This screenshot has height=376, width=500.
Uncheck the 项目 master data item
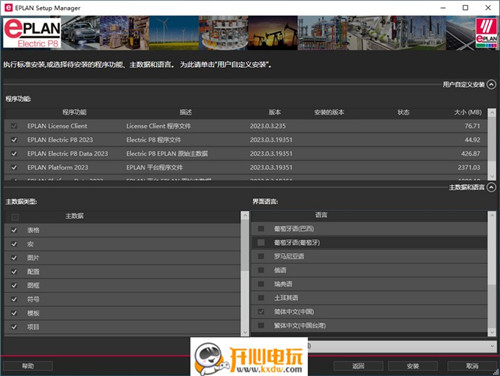coord(14,327)
